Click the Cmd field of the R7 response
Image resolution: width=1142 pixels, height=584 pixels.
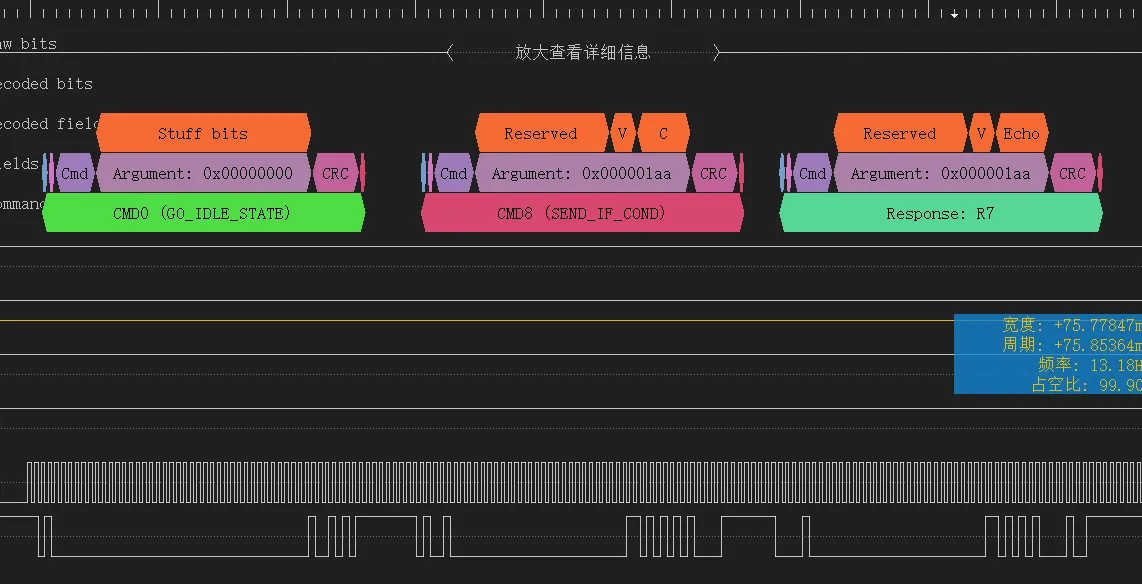pyautogui.click(x=813, y=173)
